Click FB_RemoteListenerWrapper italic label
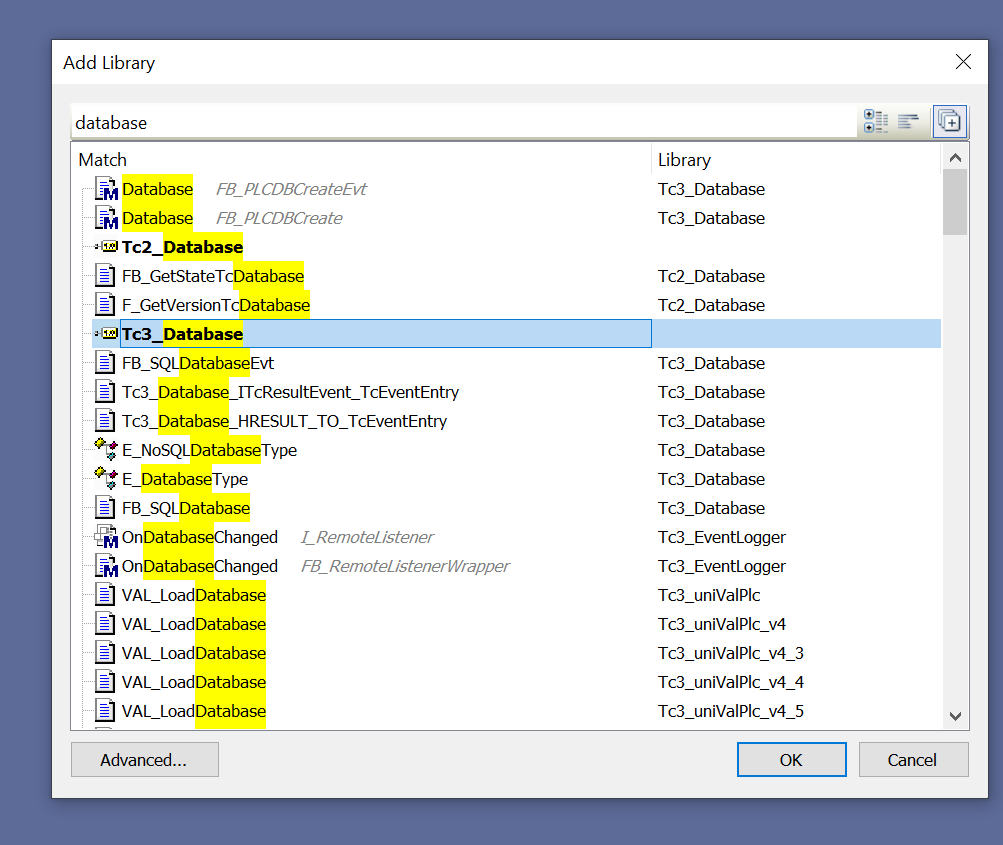This screenshot has width=1003, height=845. (406, 566)
